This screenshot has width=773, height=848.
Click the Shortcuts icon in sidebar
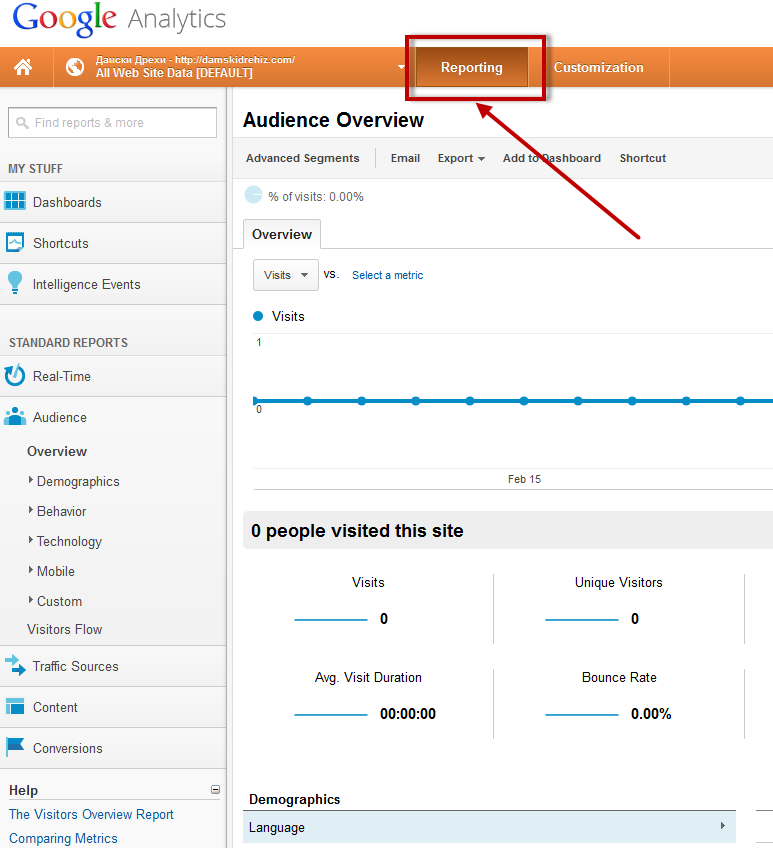(x=15, y=243)
